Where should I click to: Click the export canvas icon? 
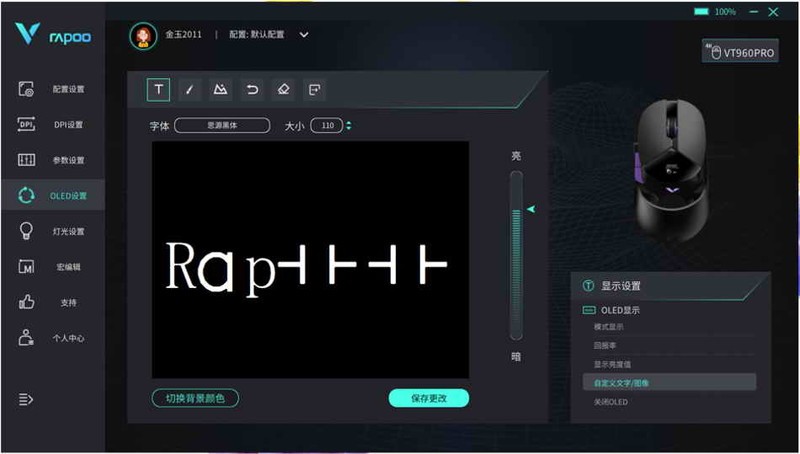(315, 90)
